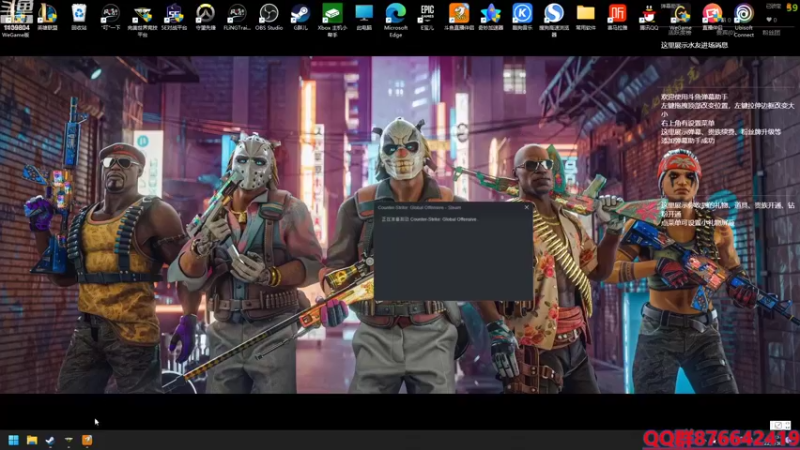Open the orange Douyu taskbar app
The height and width of the screenshot is (450, 800).
pyautogui.click(x=87, y=440)
